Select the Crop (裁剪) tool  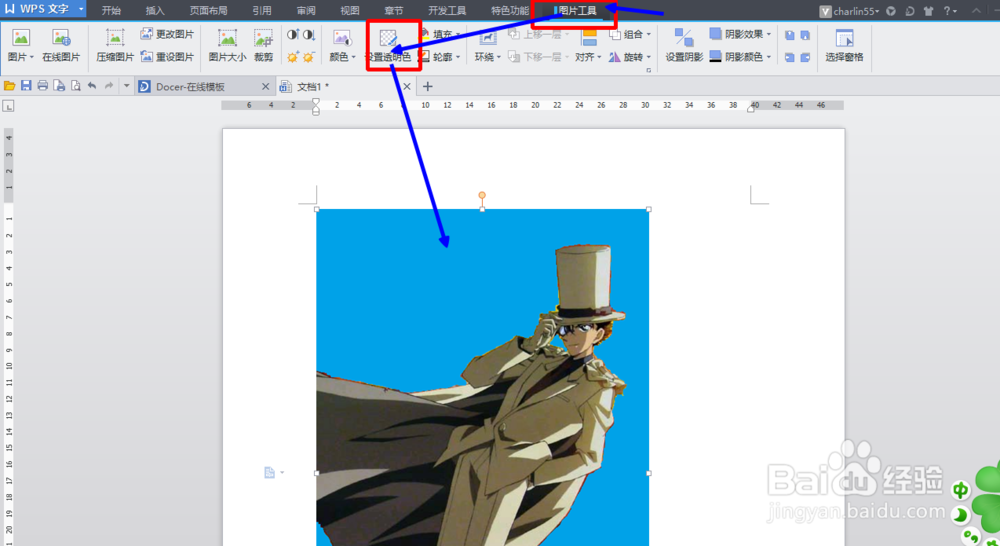[263, 46]
